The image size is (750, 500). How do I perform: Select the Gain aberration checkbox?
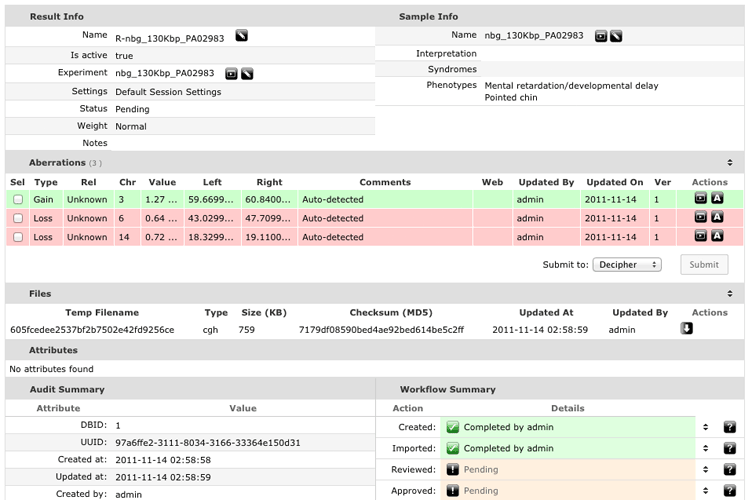point(17,200)
